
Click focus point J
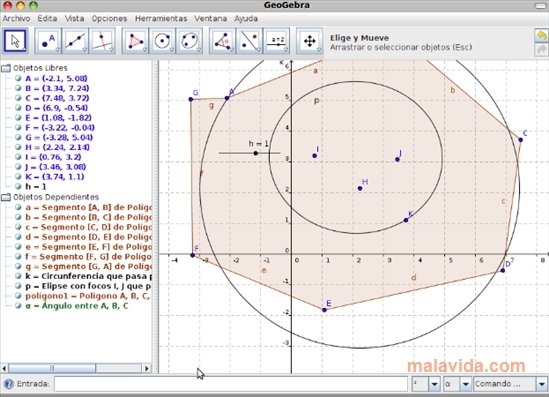tap(397, 160)
